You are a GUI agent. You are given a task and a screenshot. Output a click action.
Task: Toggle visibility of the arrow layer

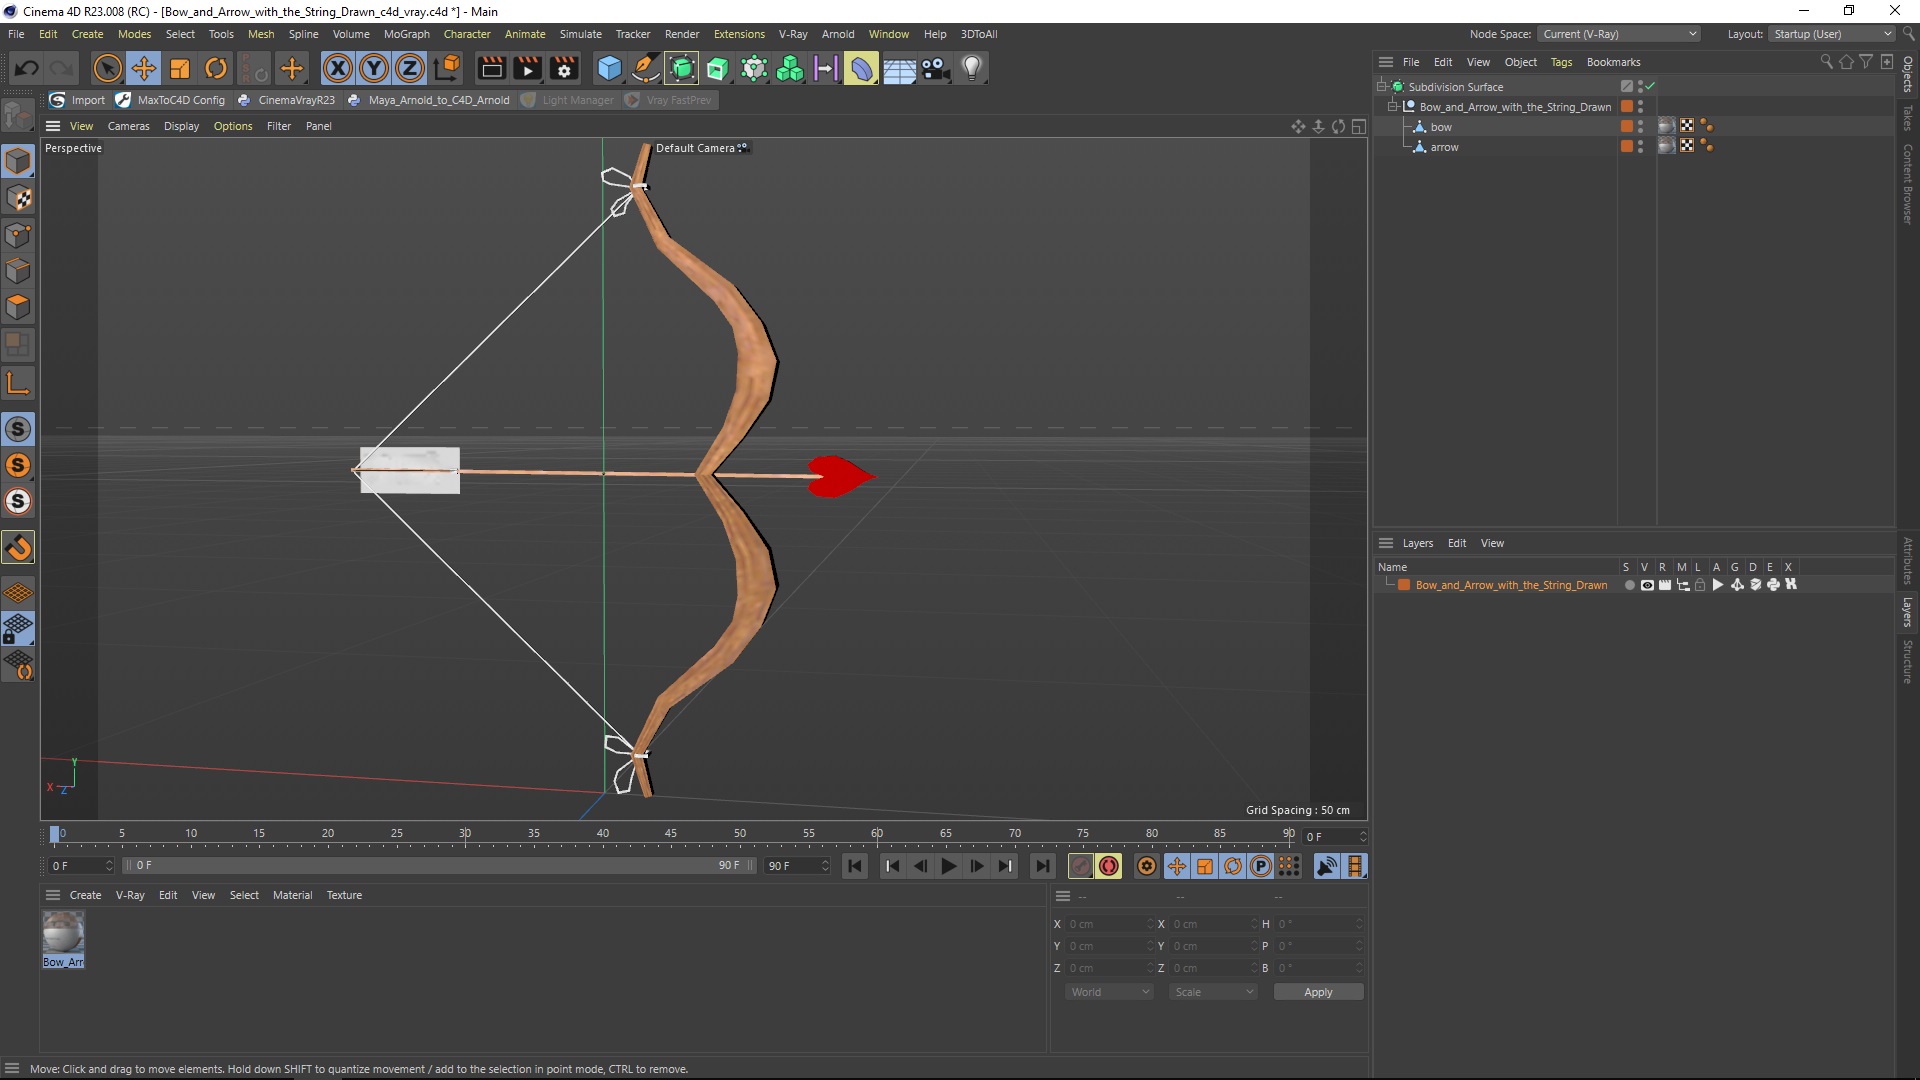1639,144
